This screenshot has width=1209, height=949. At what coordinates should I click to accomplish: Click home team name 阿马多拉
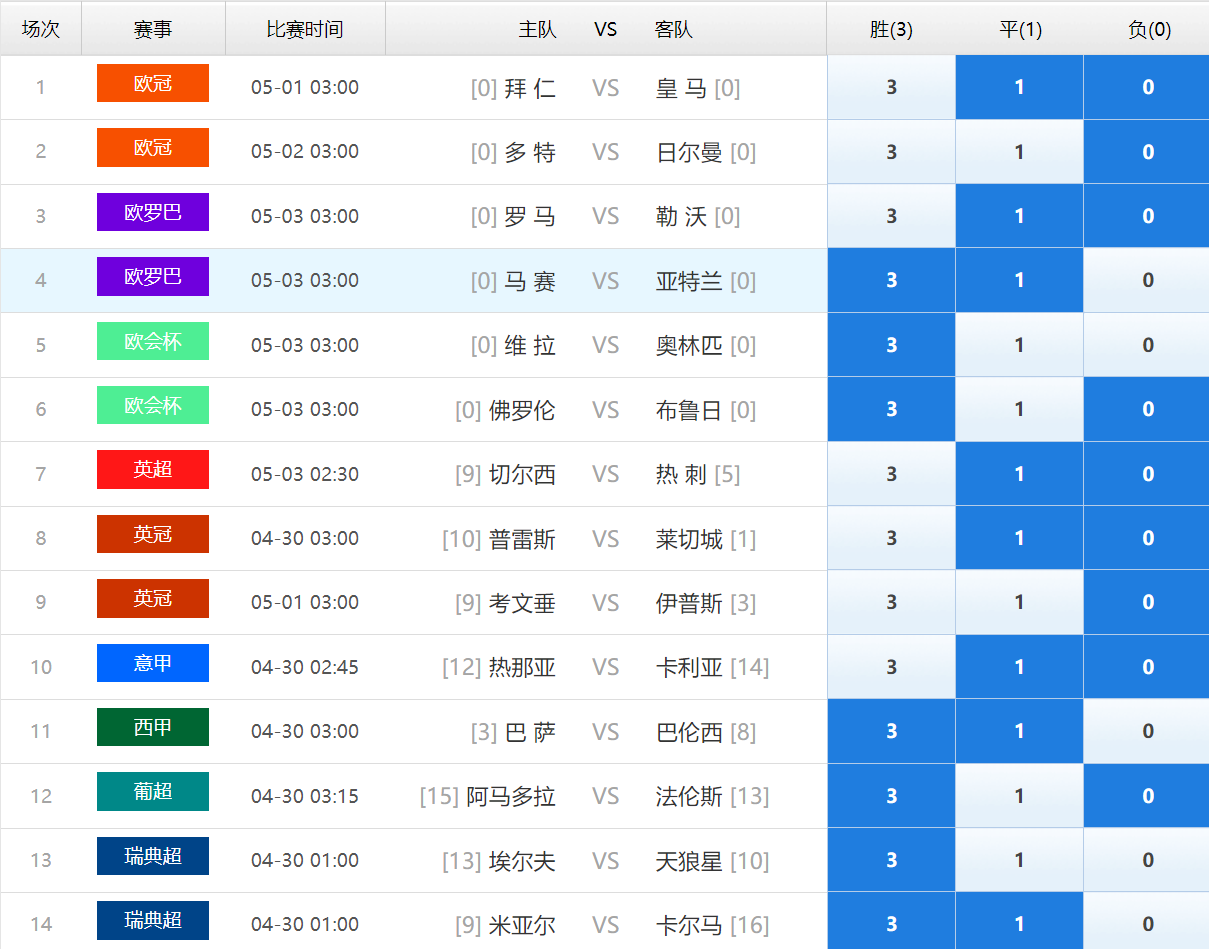pos(511,796)
